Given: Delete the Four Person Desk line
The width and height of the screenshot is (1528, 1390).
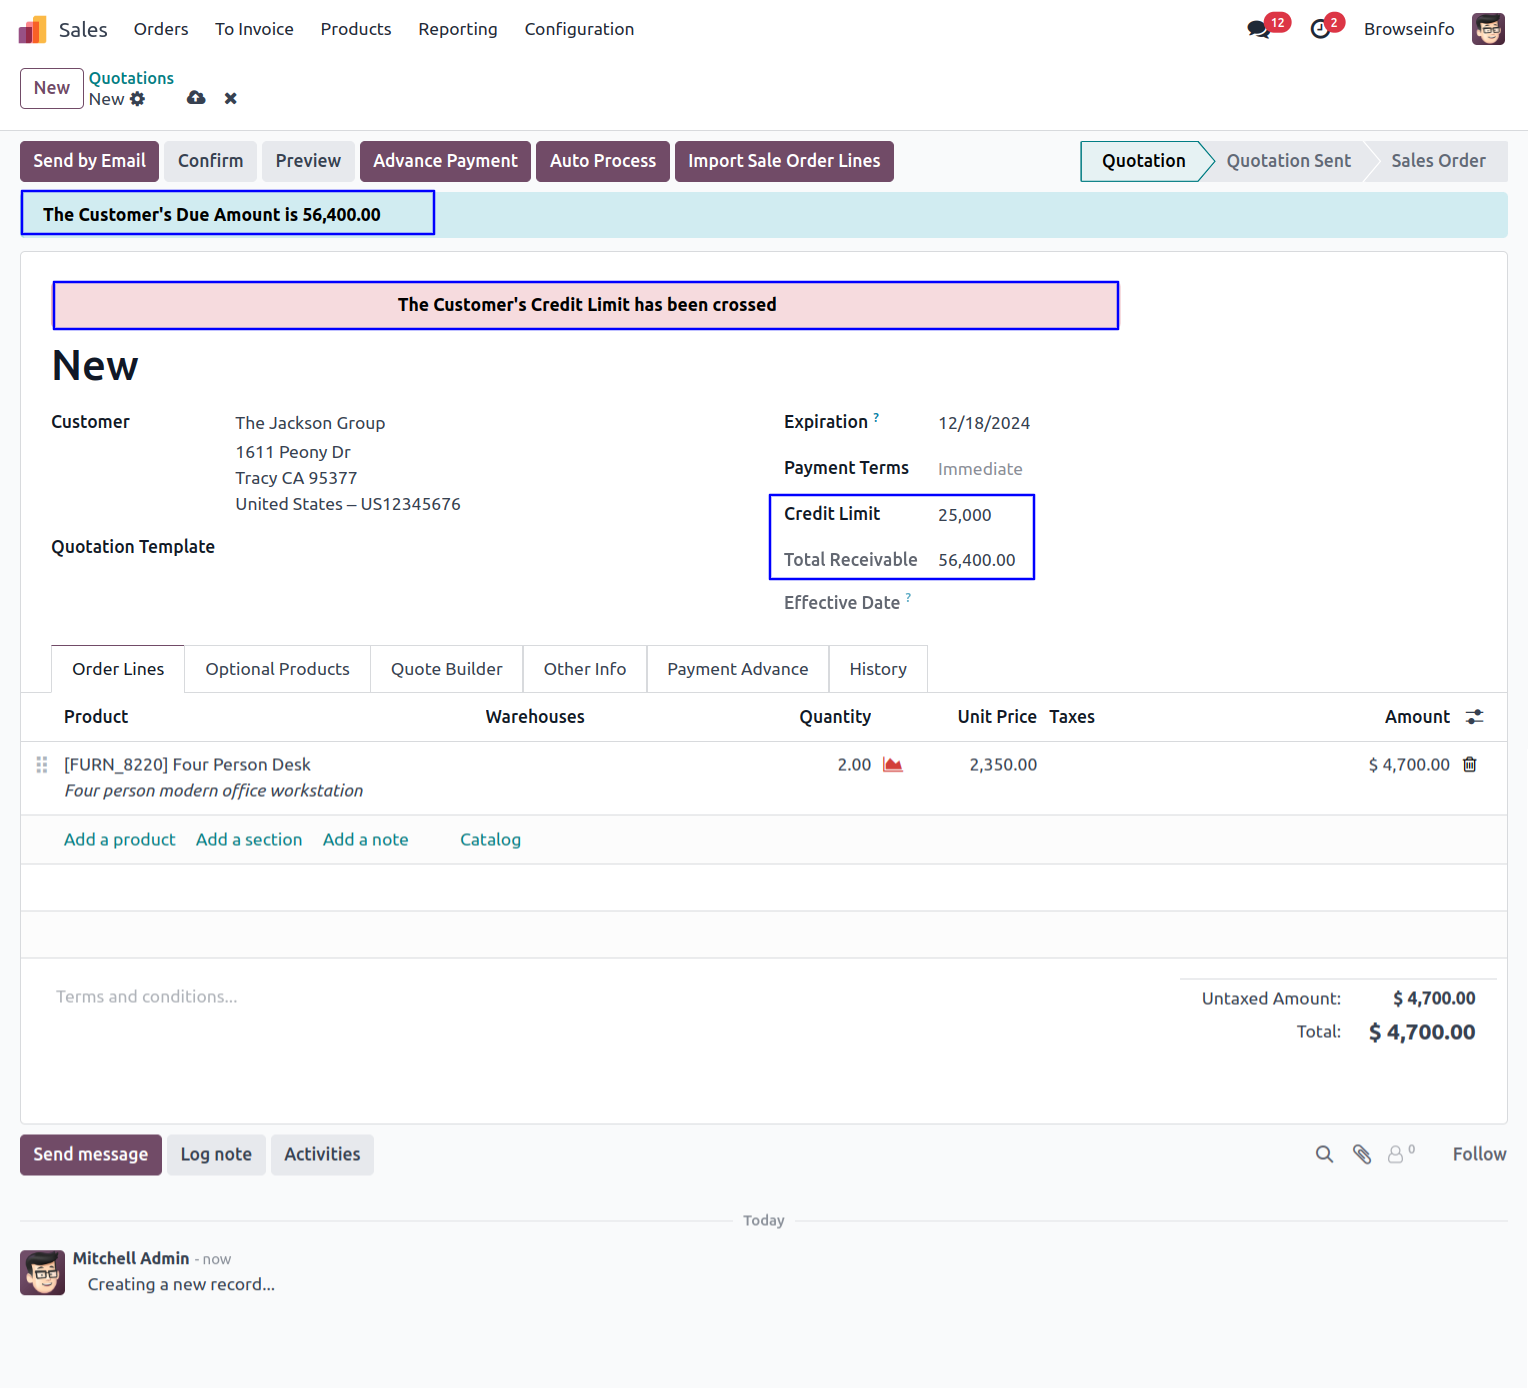Looking at the screenshot, I should pyautogui.click(x=1470, y=765).
